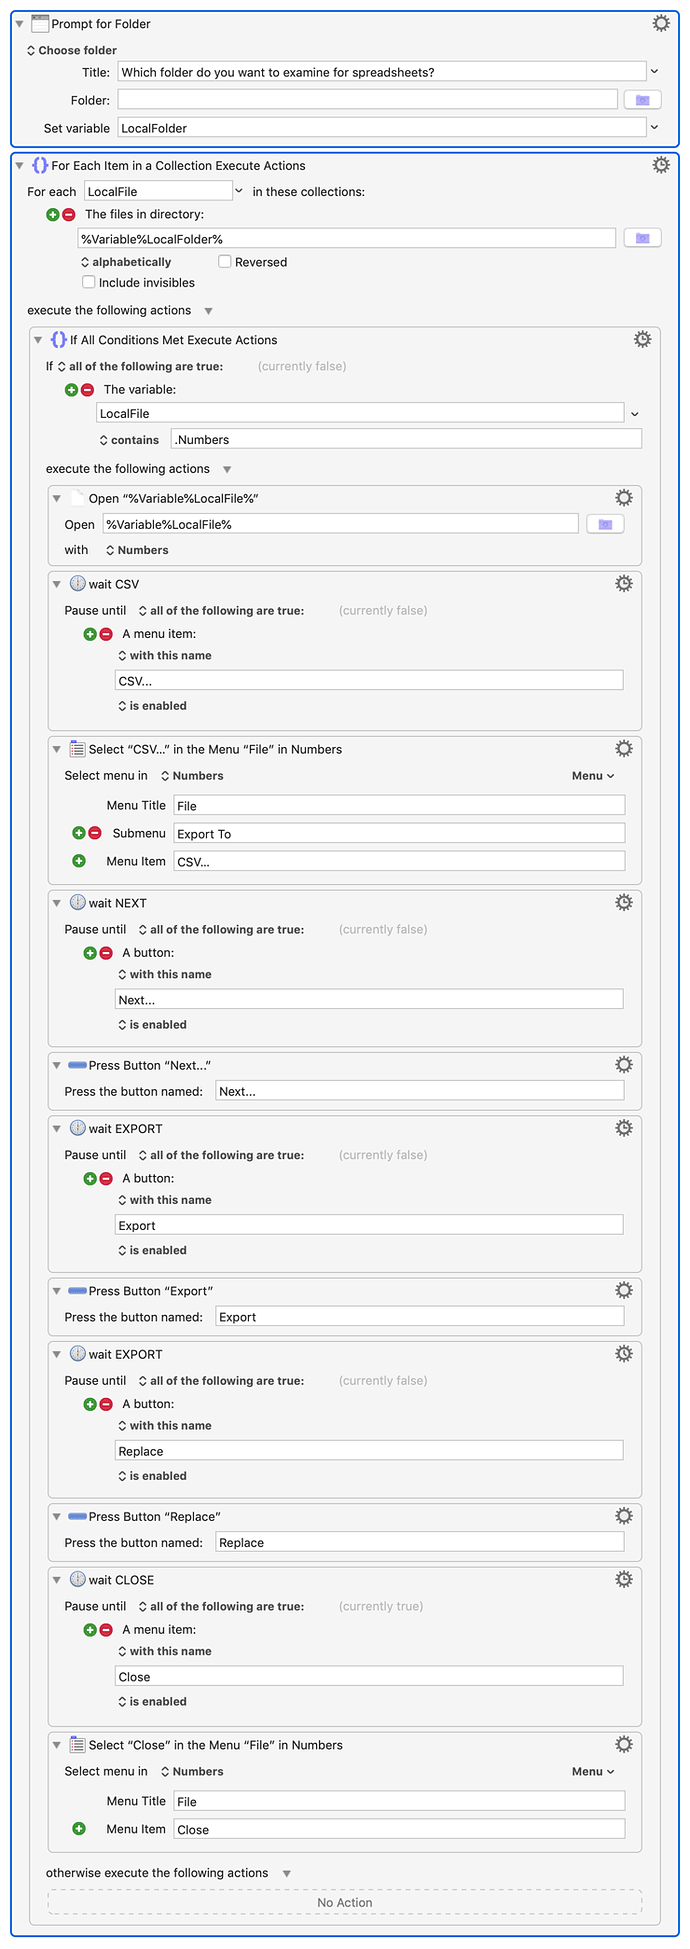Open dropdown arrow beside the Title field
This screenshot has width=690, height=1949.
point(655,72)
